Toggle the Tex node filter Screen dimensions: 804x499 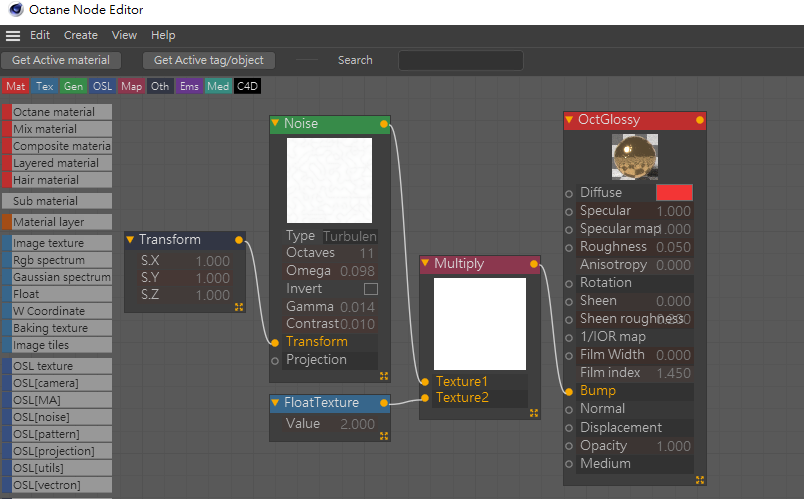pyautogui.click(x=45, y=86)
